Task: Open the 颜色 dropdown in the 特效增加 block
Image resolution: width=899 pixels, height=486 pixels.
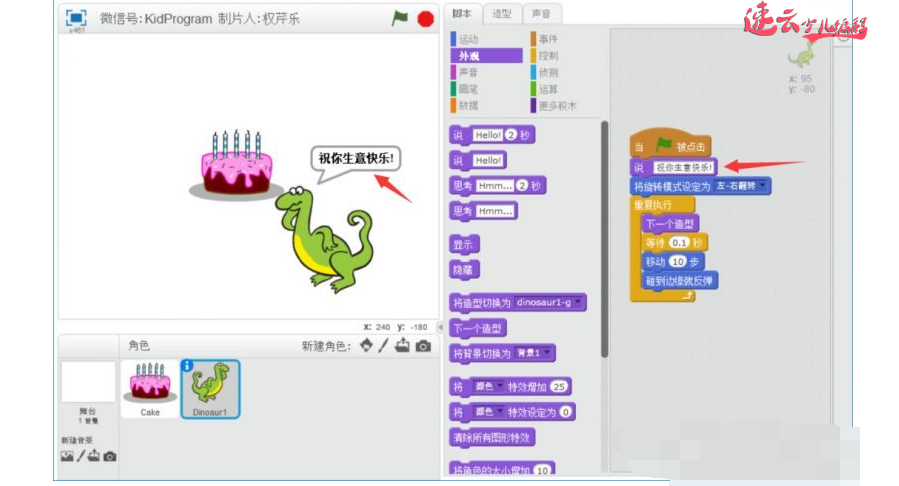Action: pyautogui.click(x=488, y=387)
